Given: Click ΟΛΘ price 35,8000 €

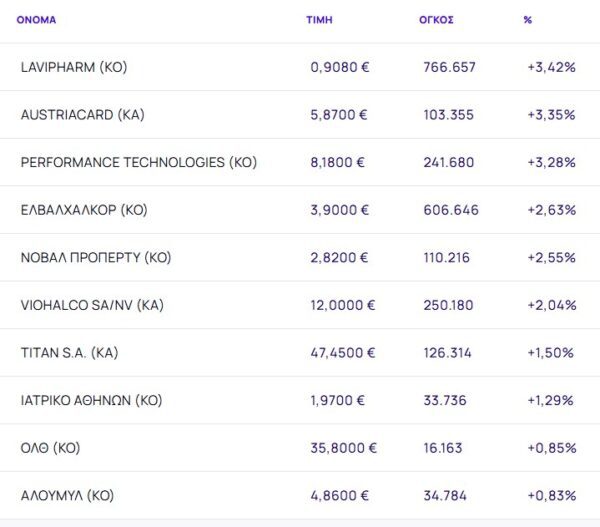Looking at the screenshot, I should pos(342,447).
